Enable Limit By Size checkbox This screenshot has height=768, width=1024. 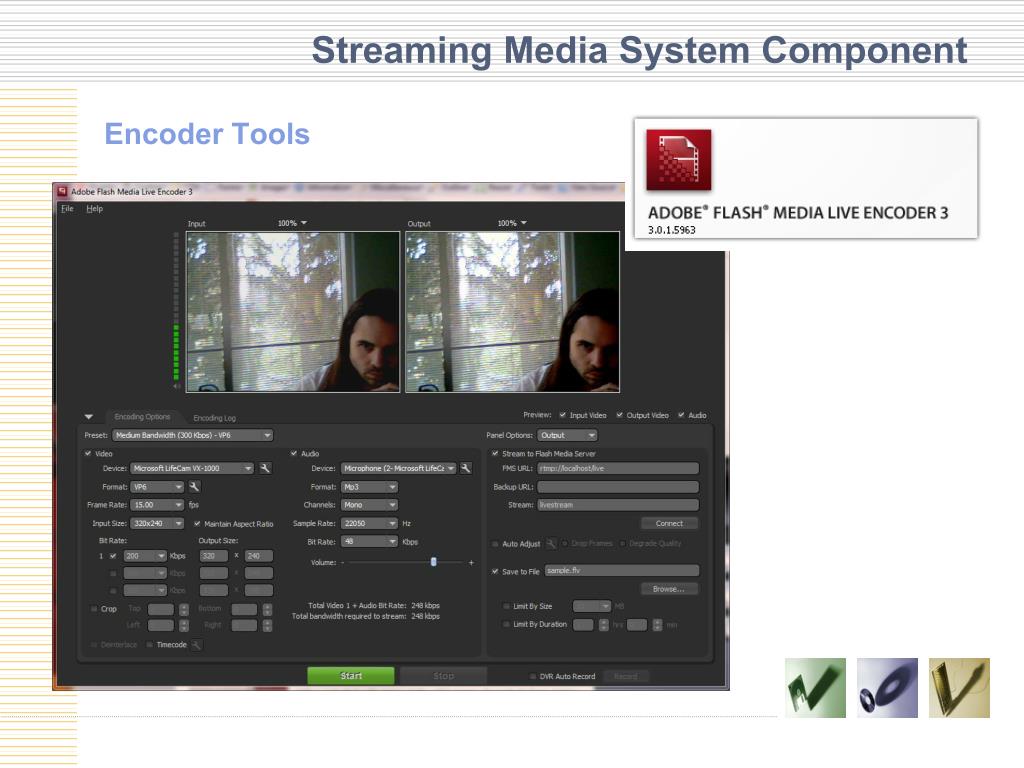[x=506, y=606]
